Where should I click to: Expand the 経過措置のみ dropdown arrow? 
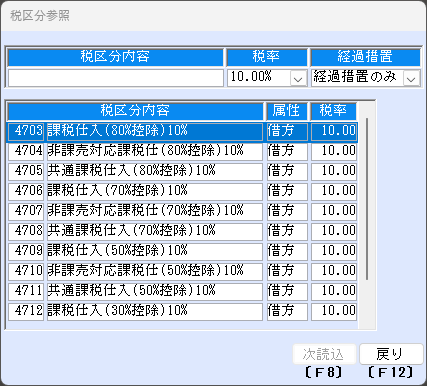tap(411, 78)
